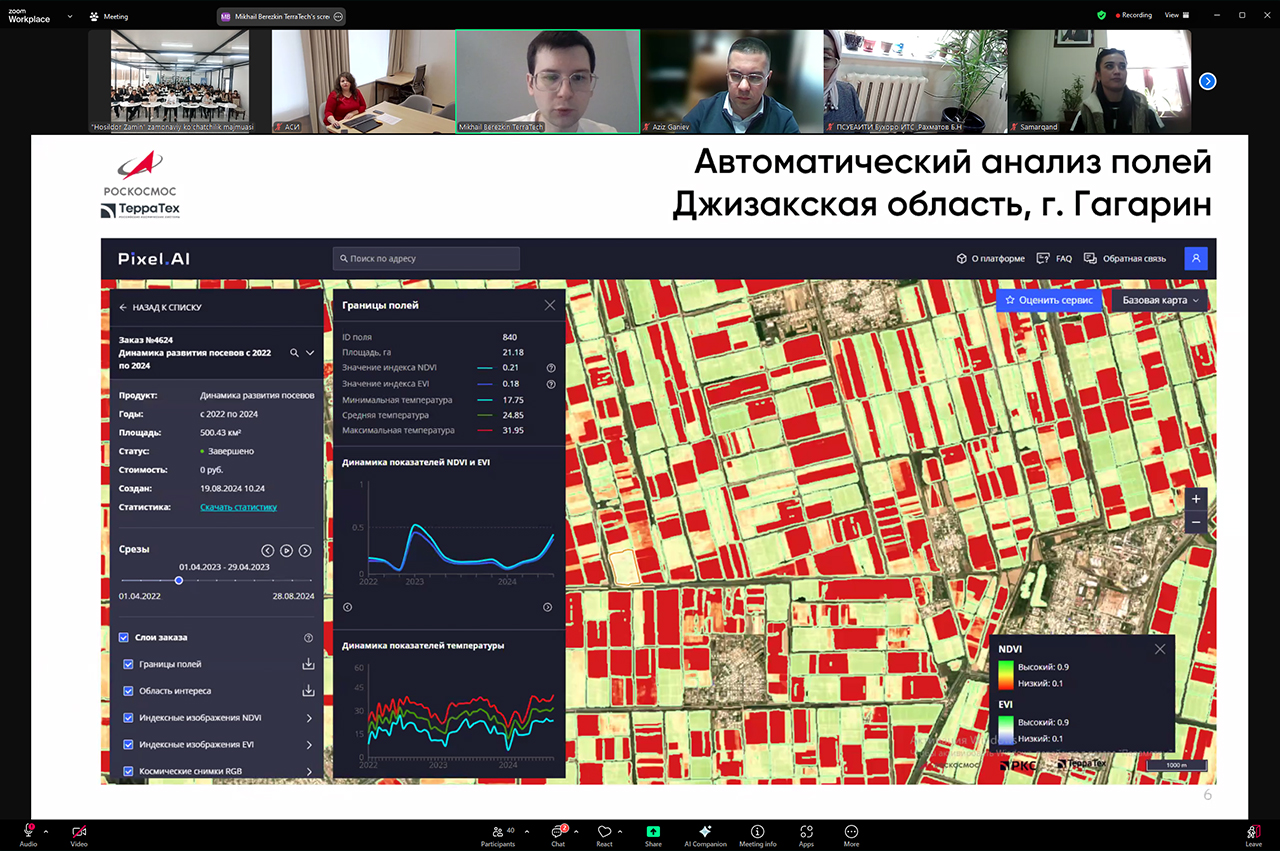This screenshot has width=1280, height=851.
Task: Toggle Индексные изображения EVI checkbox
Action: 128,745
